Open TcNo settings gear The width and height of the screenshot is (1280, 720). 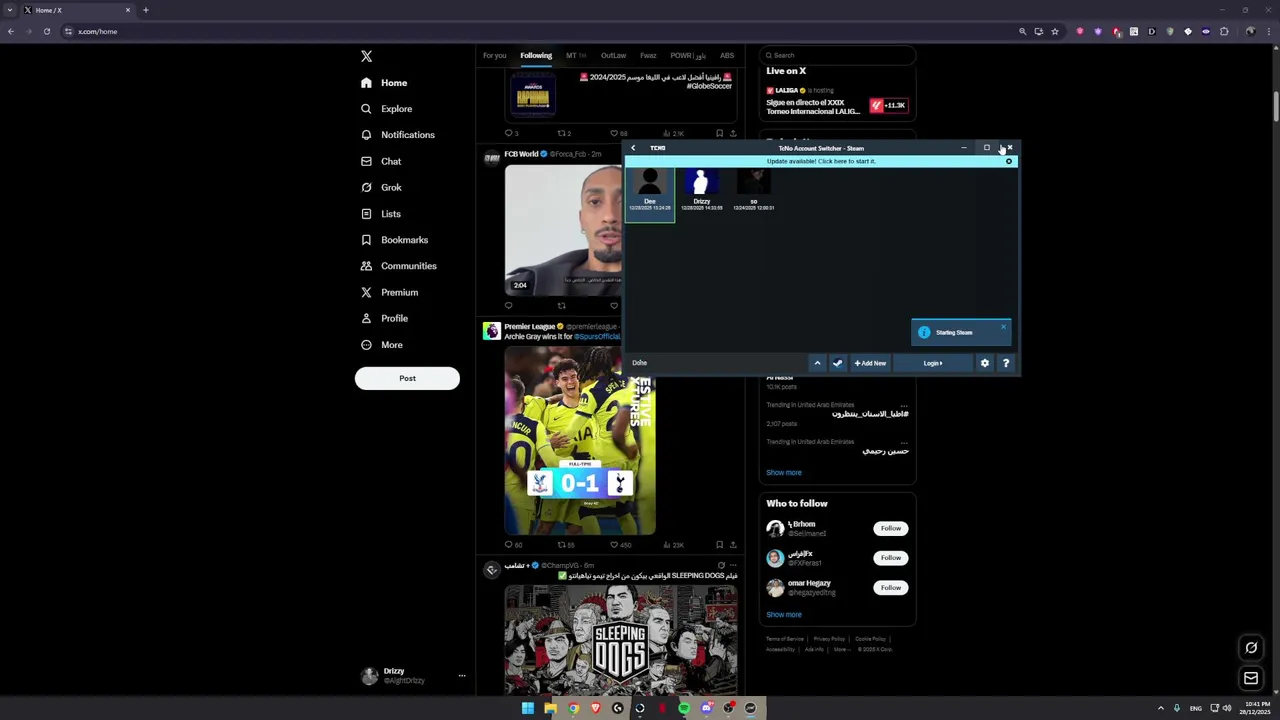point(984,363)
